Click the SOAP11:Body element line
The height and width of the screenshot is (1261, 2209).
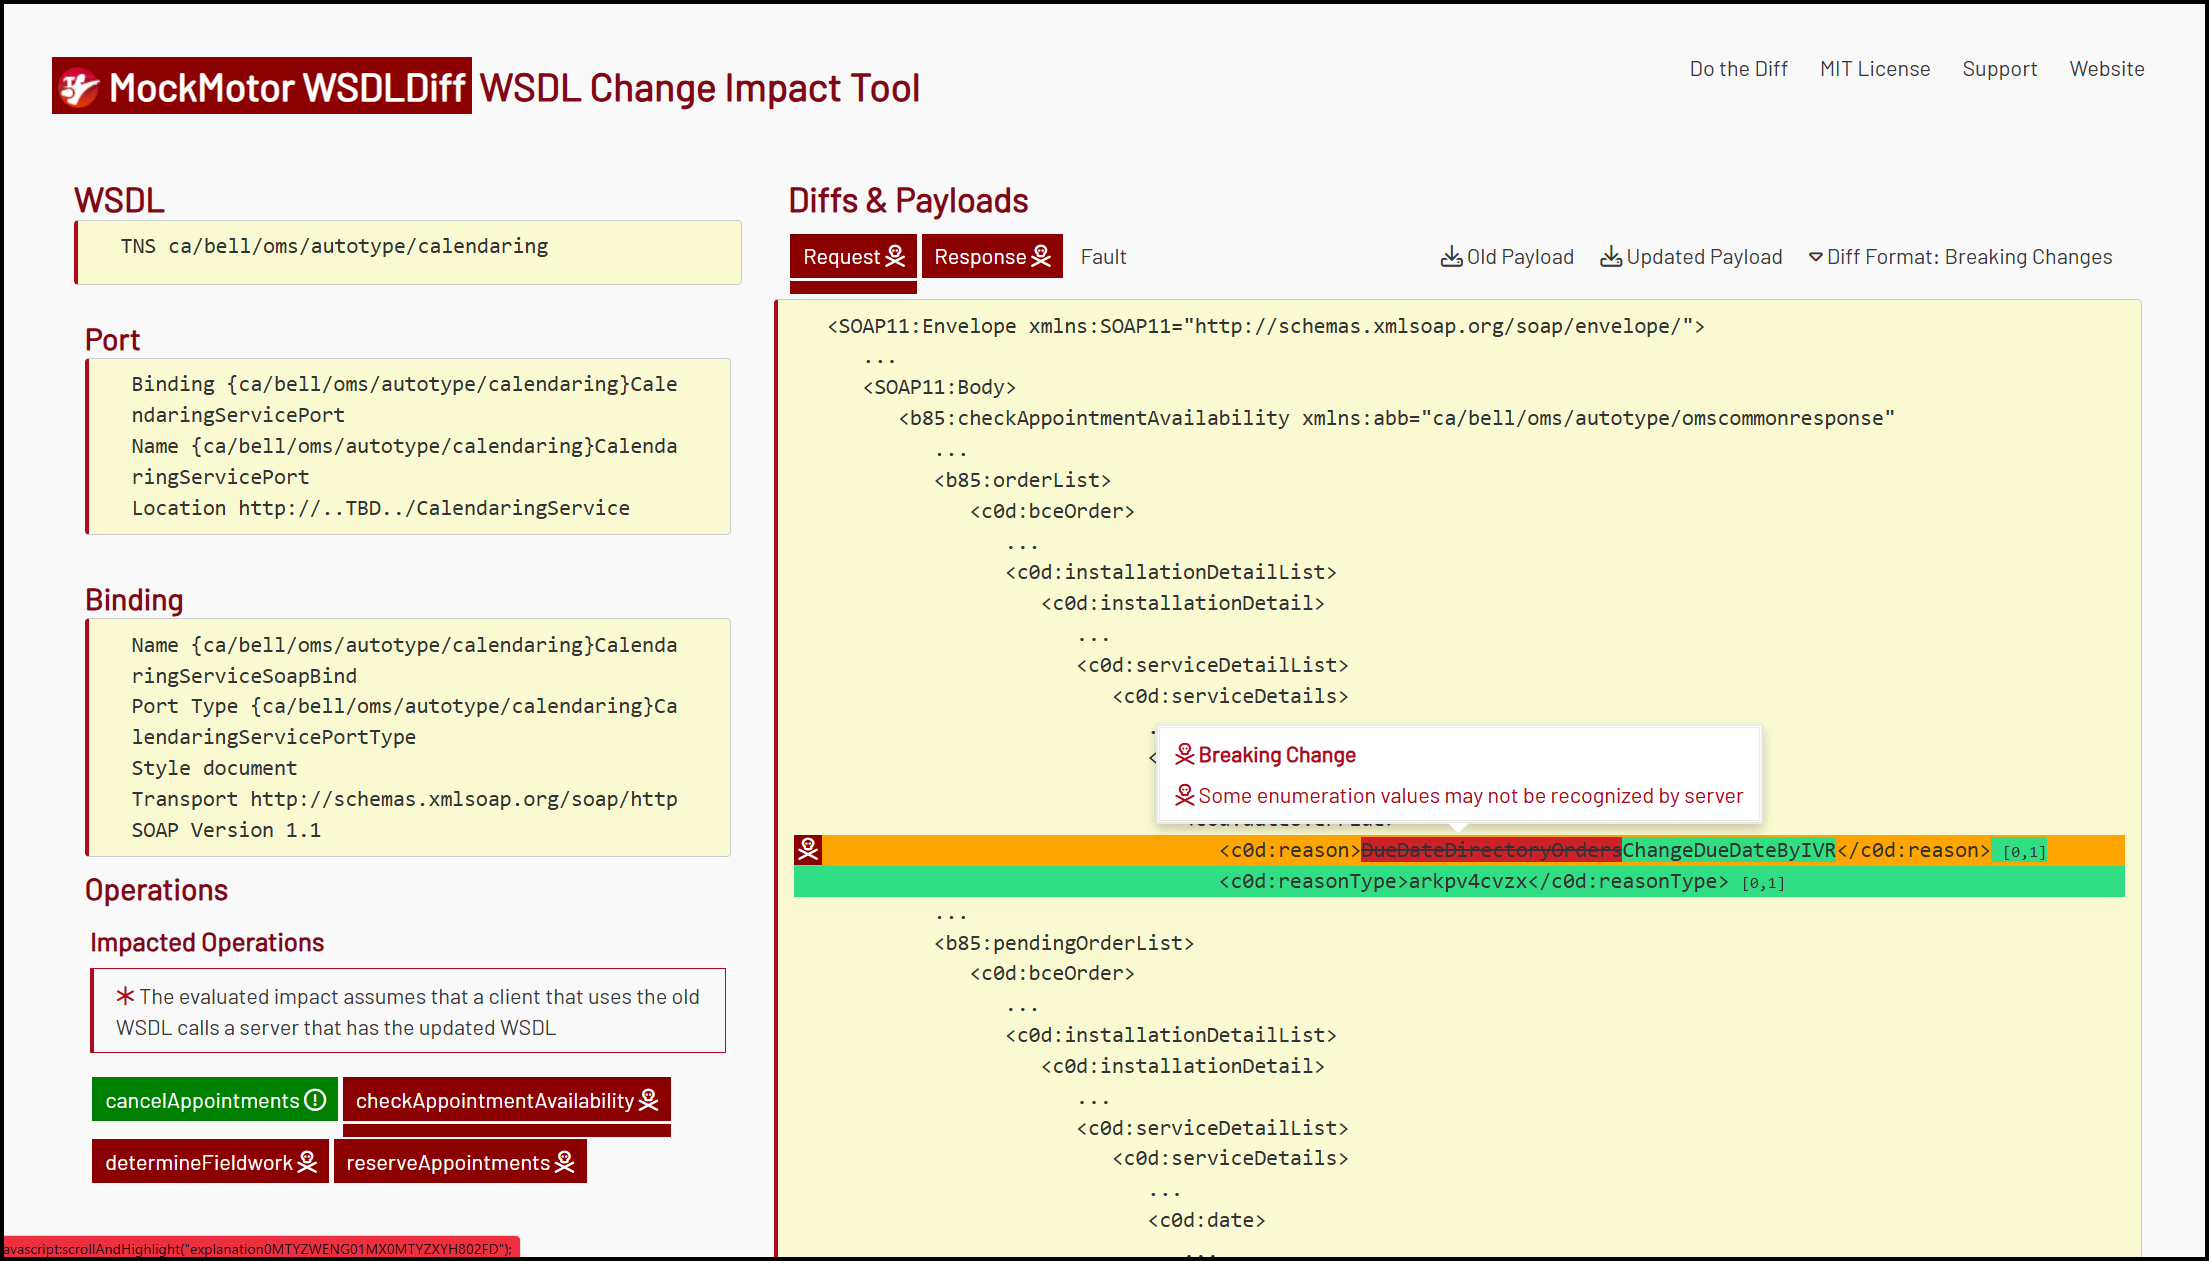[939, 387]
